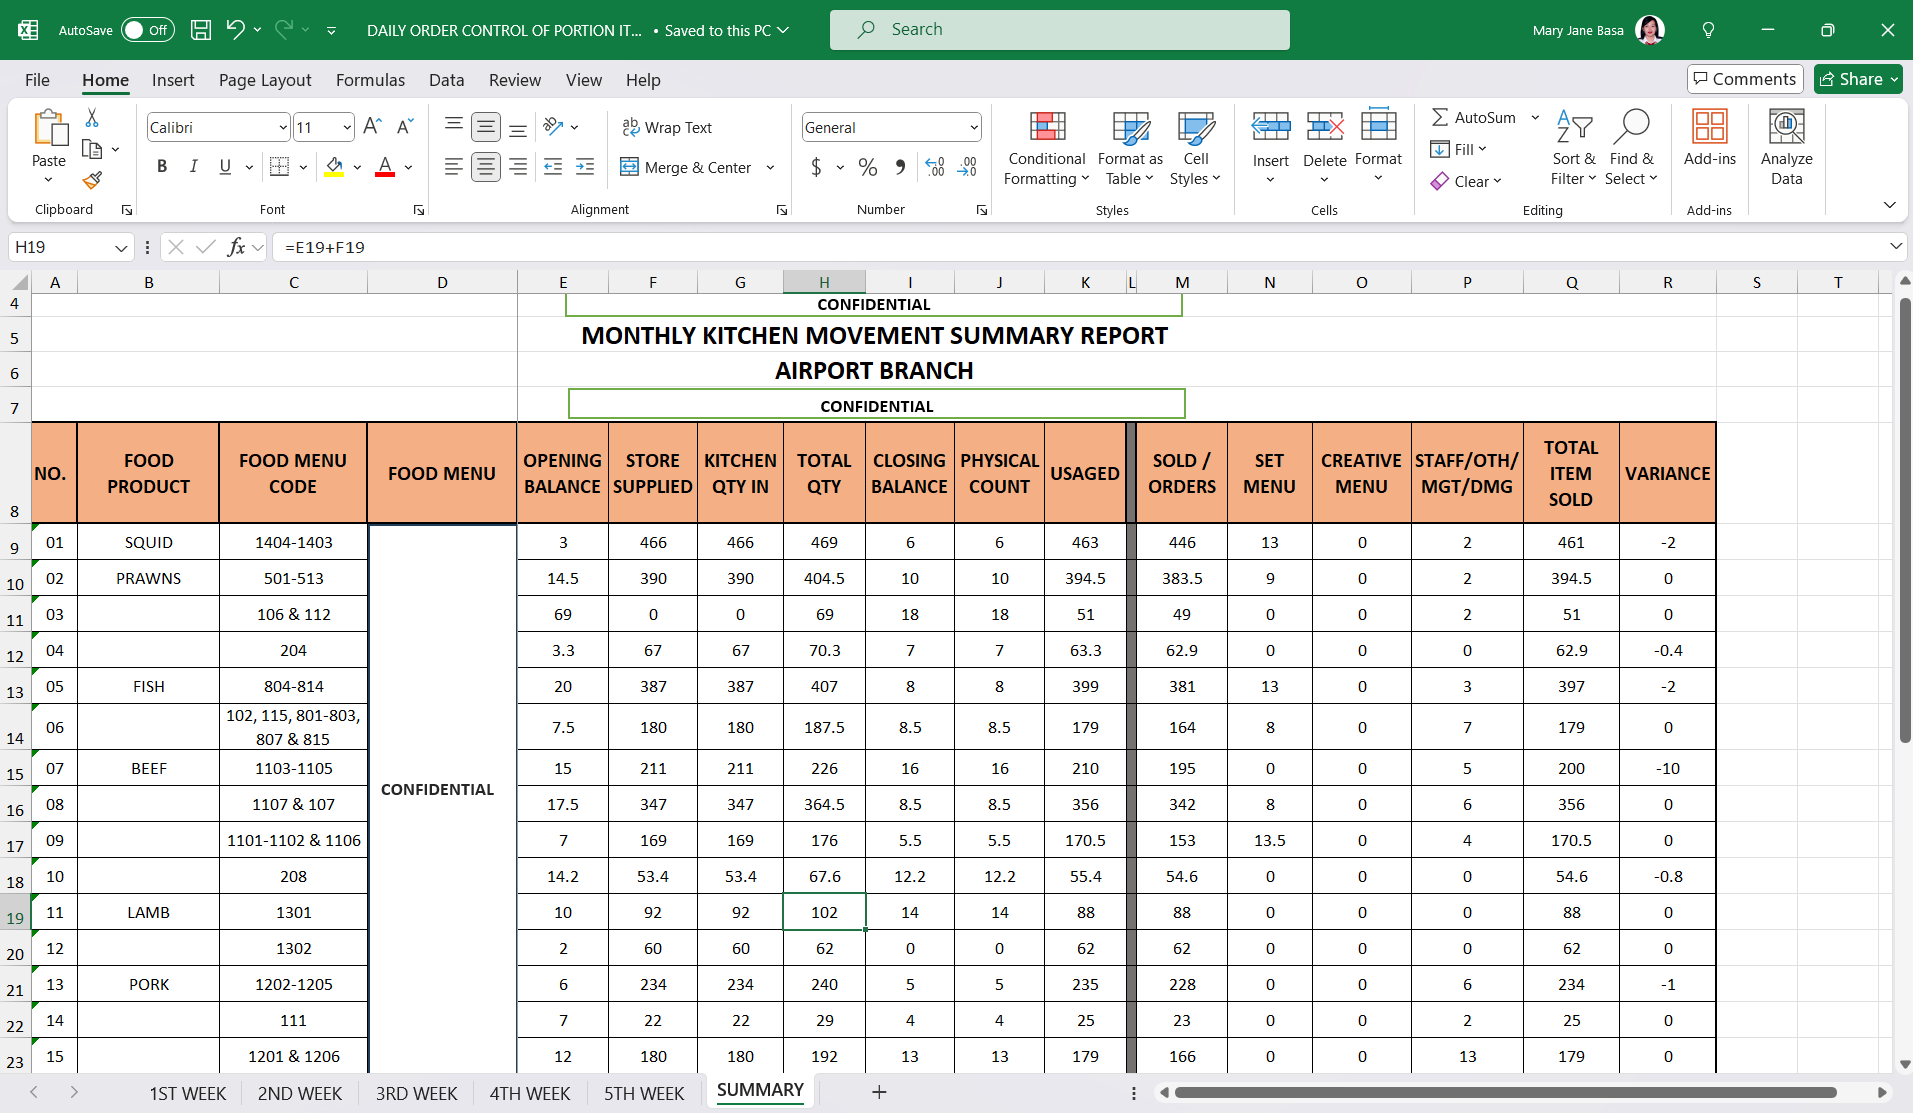Screen dimensions: 1913x1113
Task: Click the Cut scissors icon
Action: coord(92,118)
